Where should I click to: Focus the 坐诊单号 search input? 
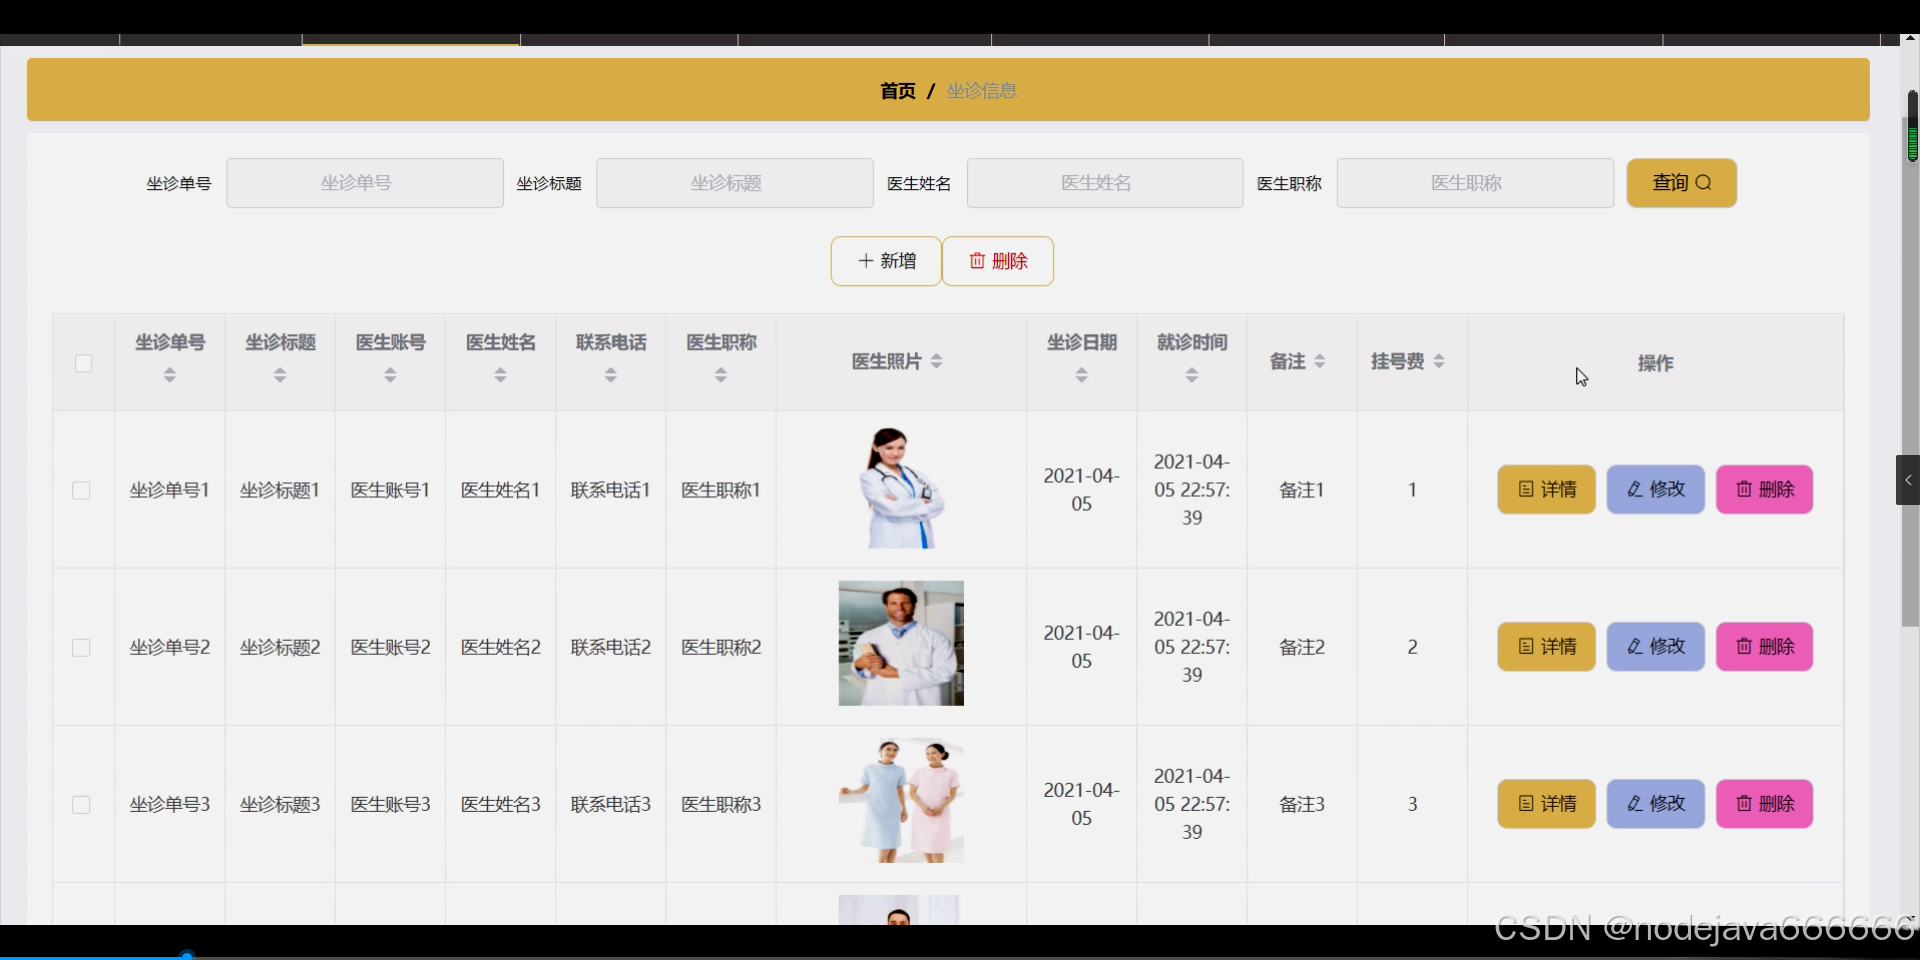(x=365, y=183)
